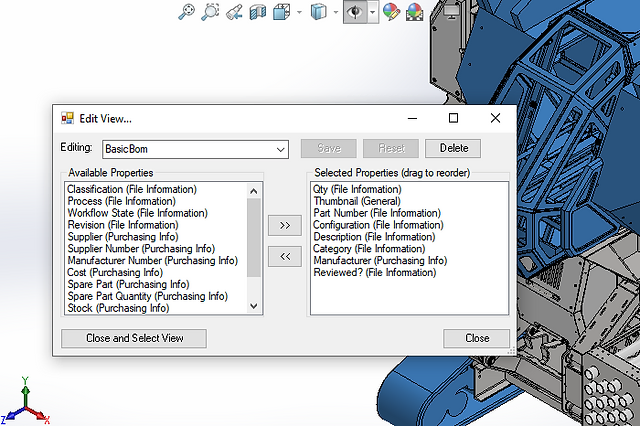Close the Edit View dialog with X

click(495, 118)
